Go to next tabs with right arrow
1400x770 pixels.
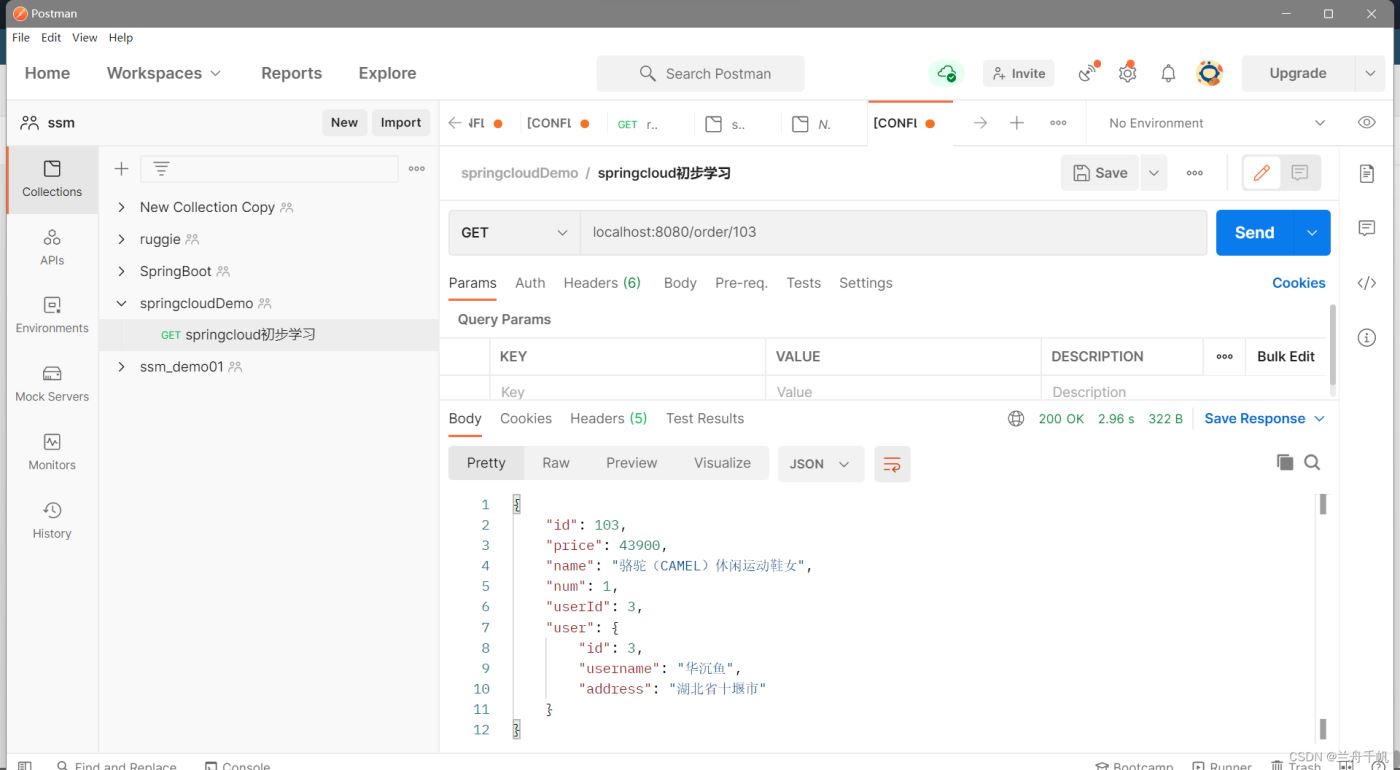pyautogui.click(x=980, y=123)
